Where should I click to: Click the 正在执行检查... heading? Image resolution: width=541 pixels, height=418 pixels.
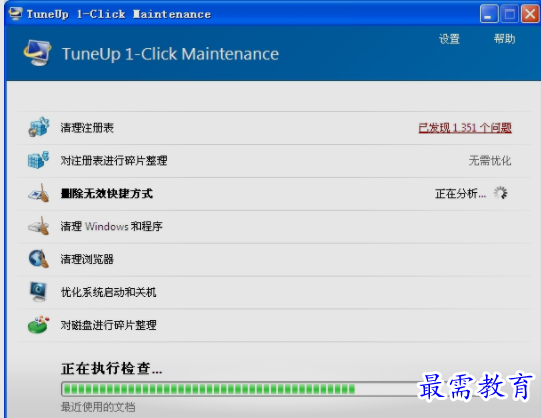(x=111, y=368)
